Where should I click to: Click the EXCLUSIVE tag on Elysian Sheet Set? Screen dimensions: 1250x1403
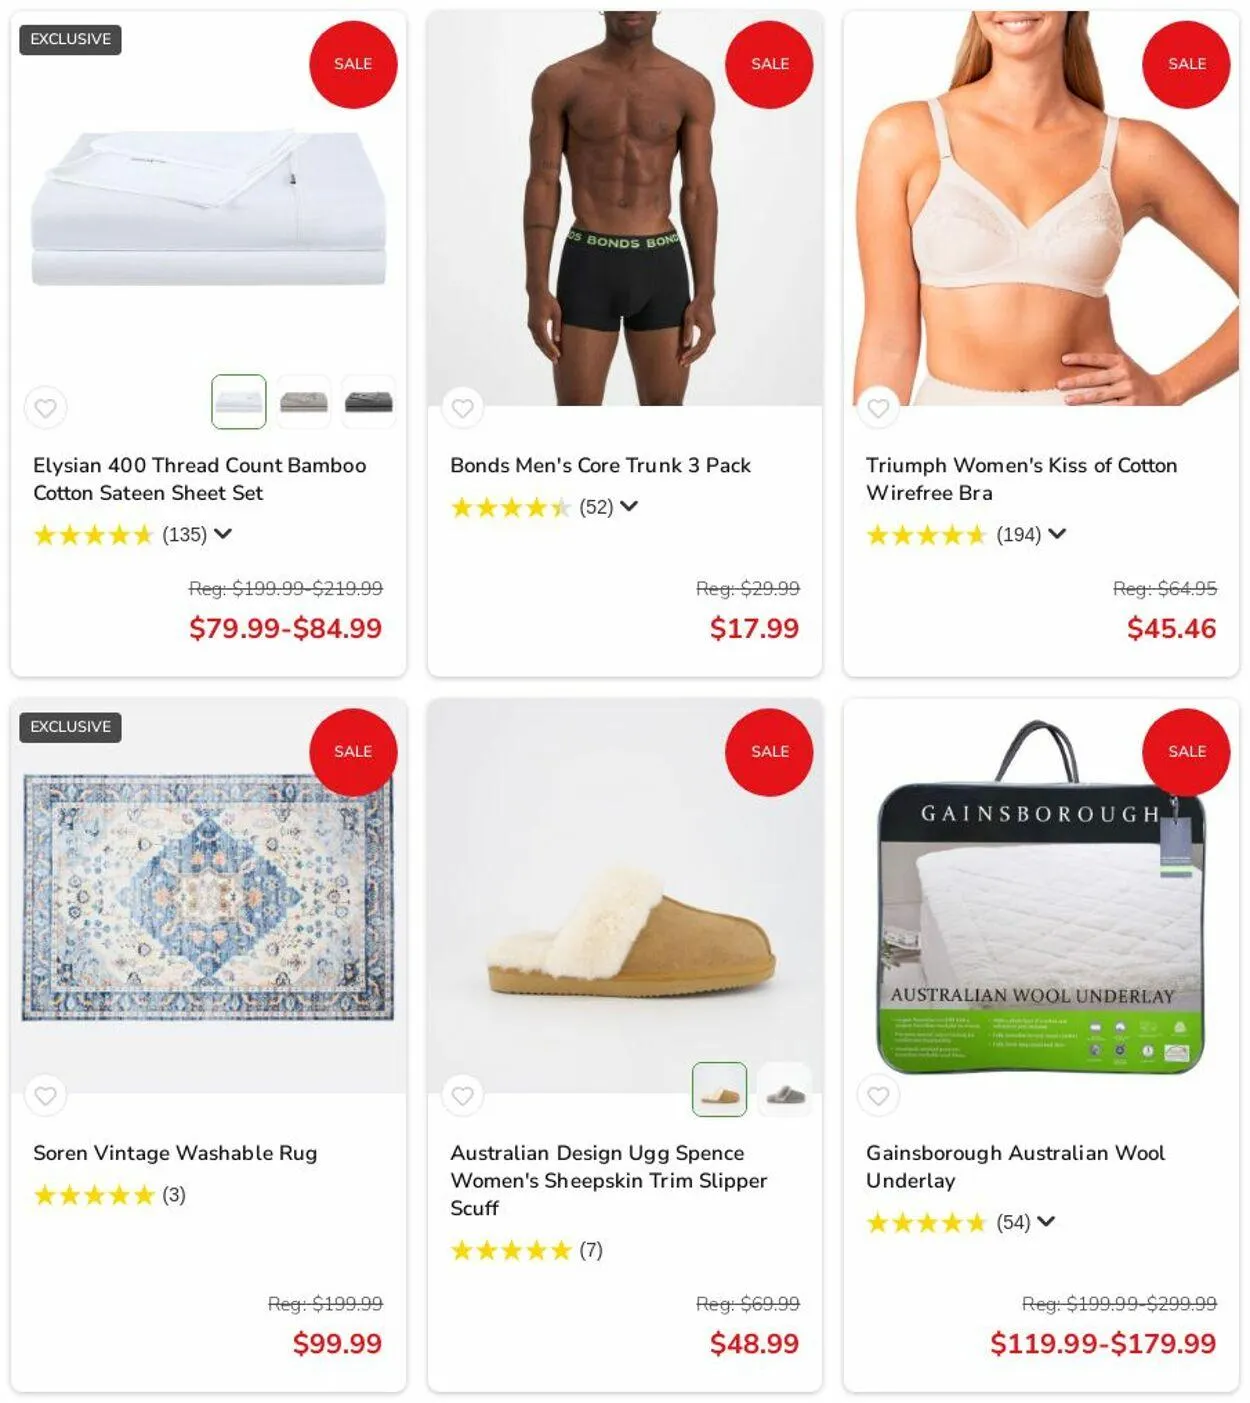coord(70,39)
